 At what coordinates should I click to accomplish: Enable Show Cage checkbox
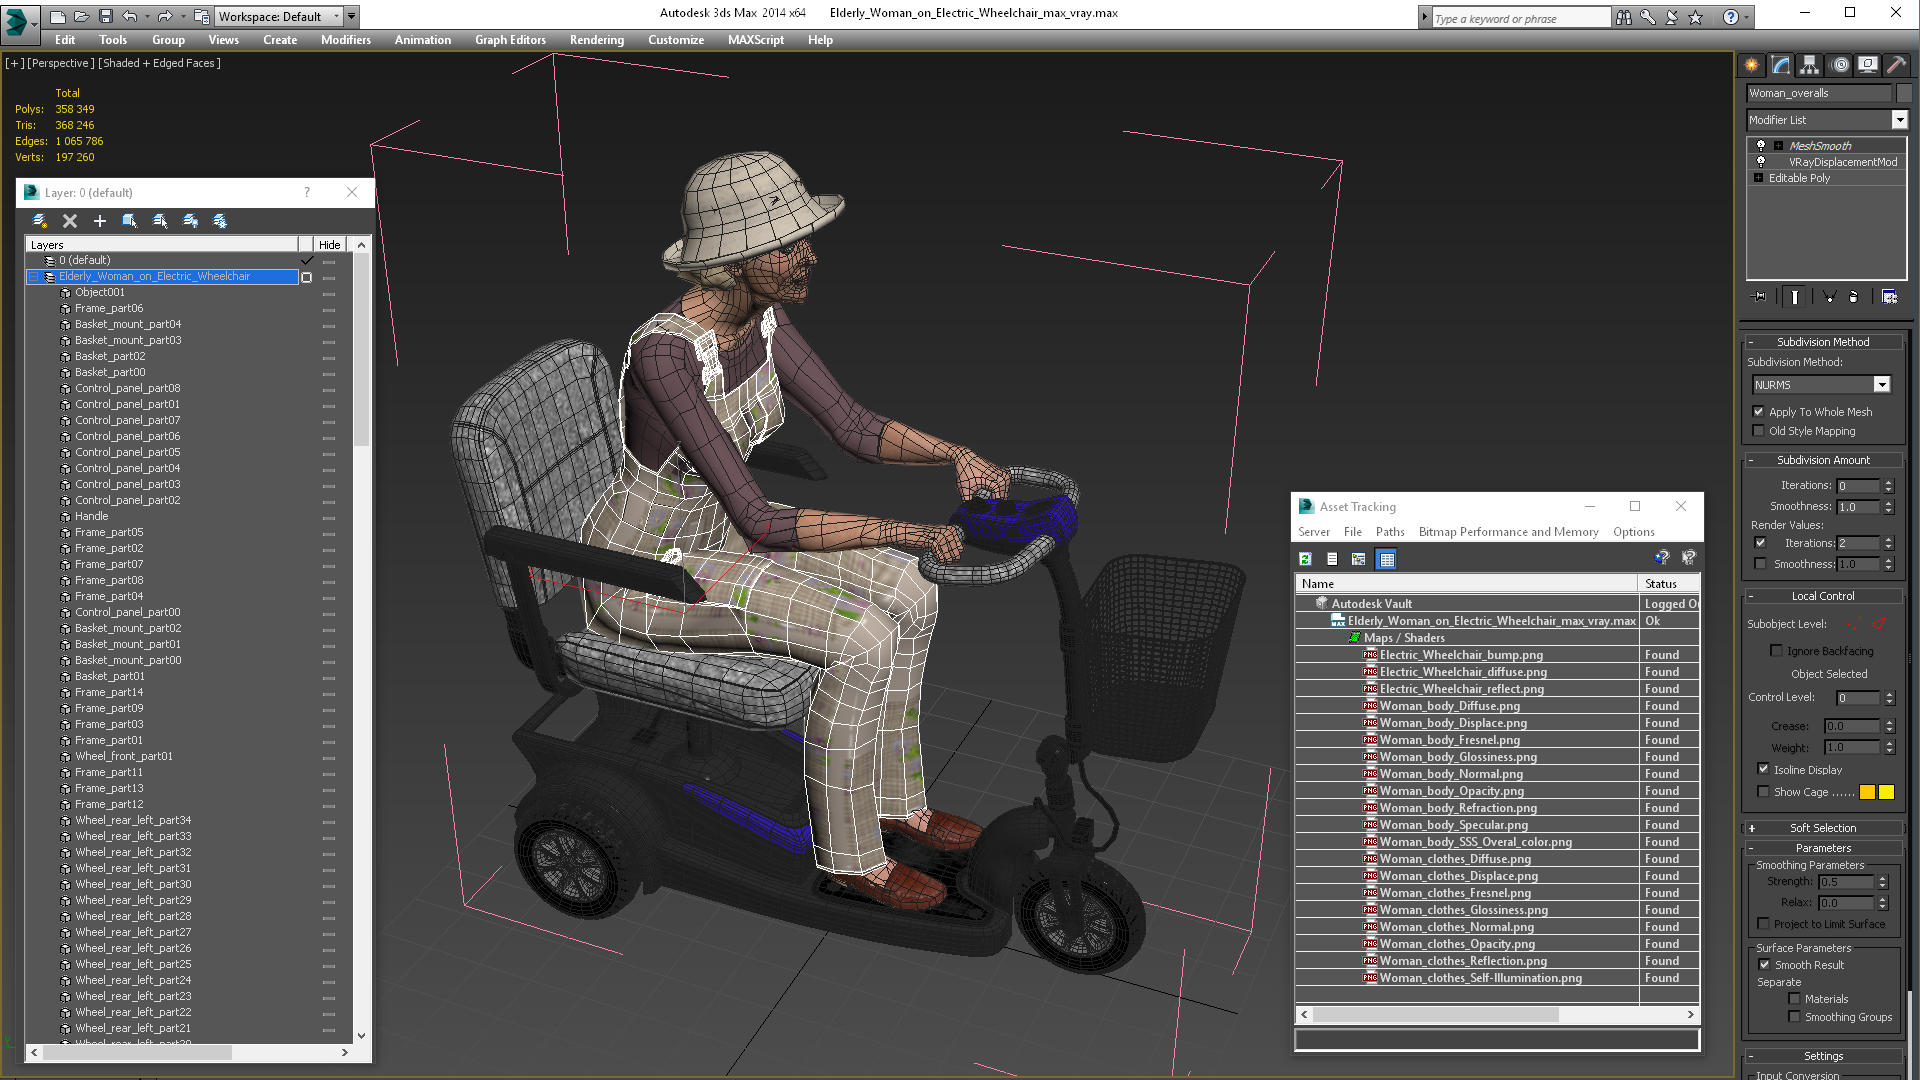click(1763, 792)
